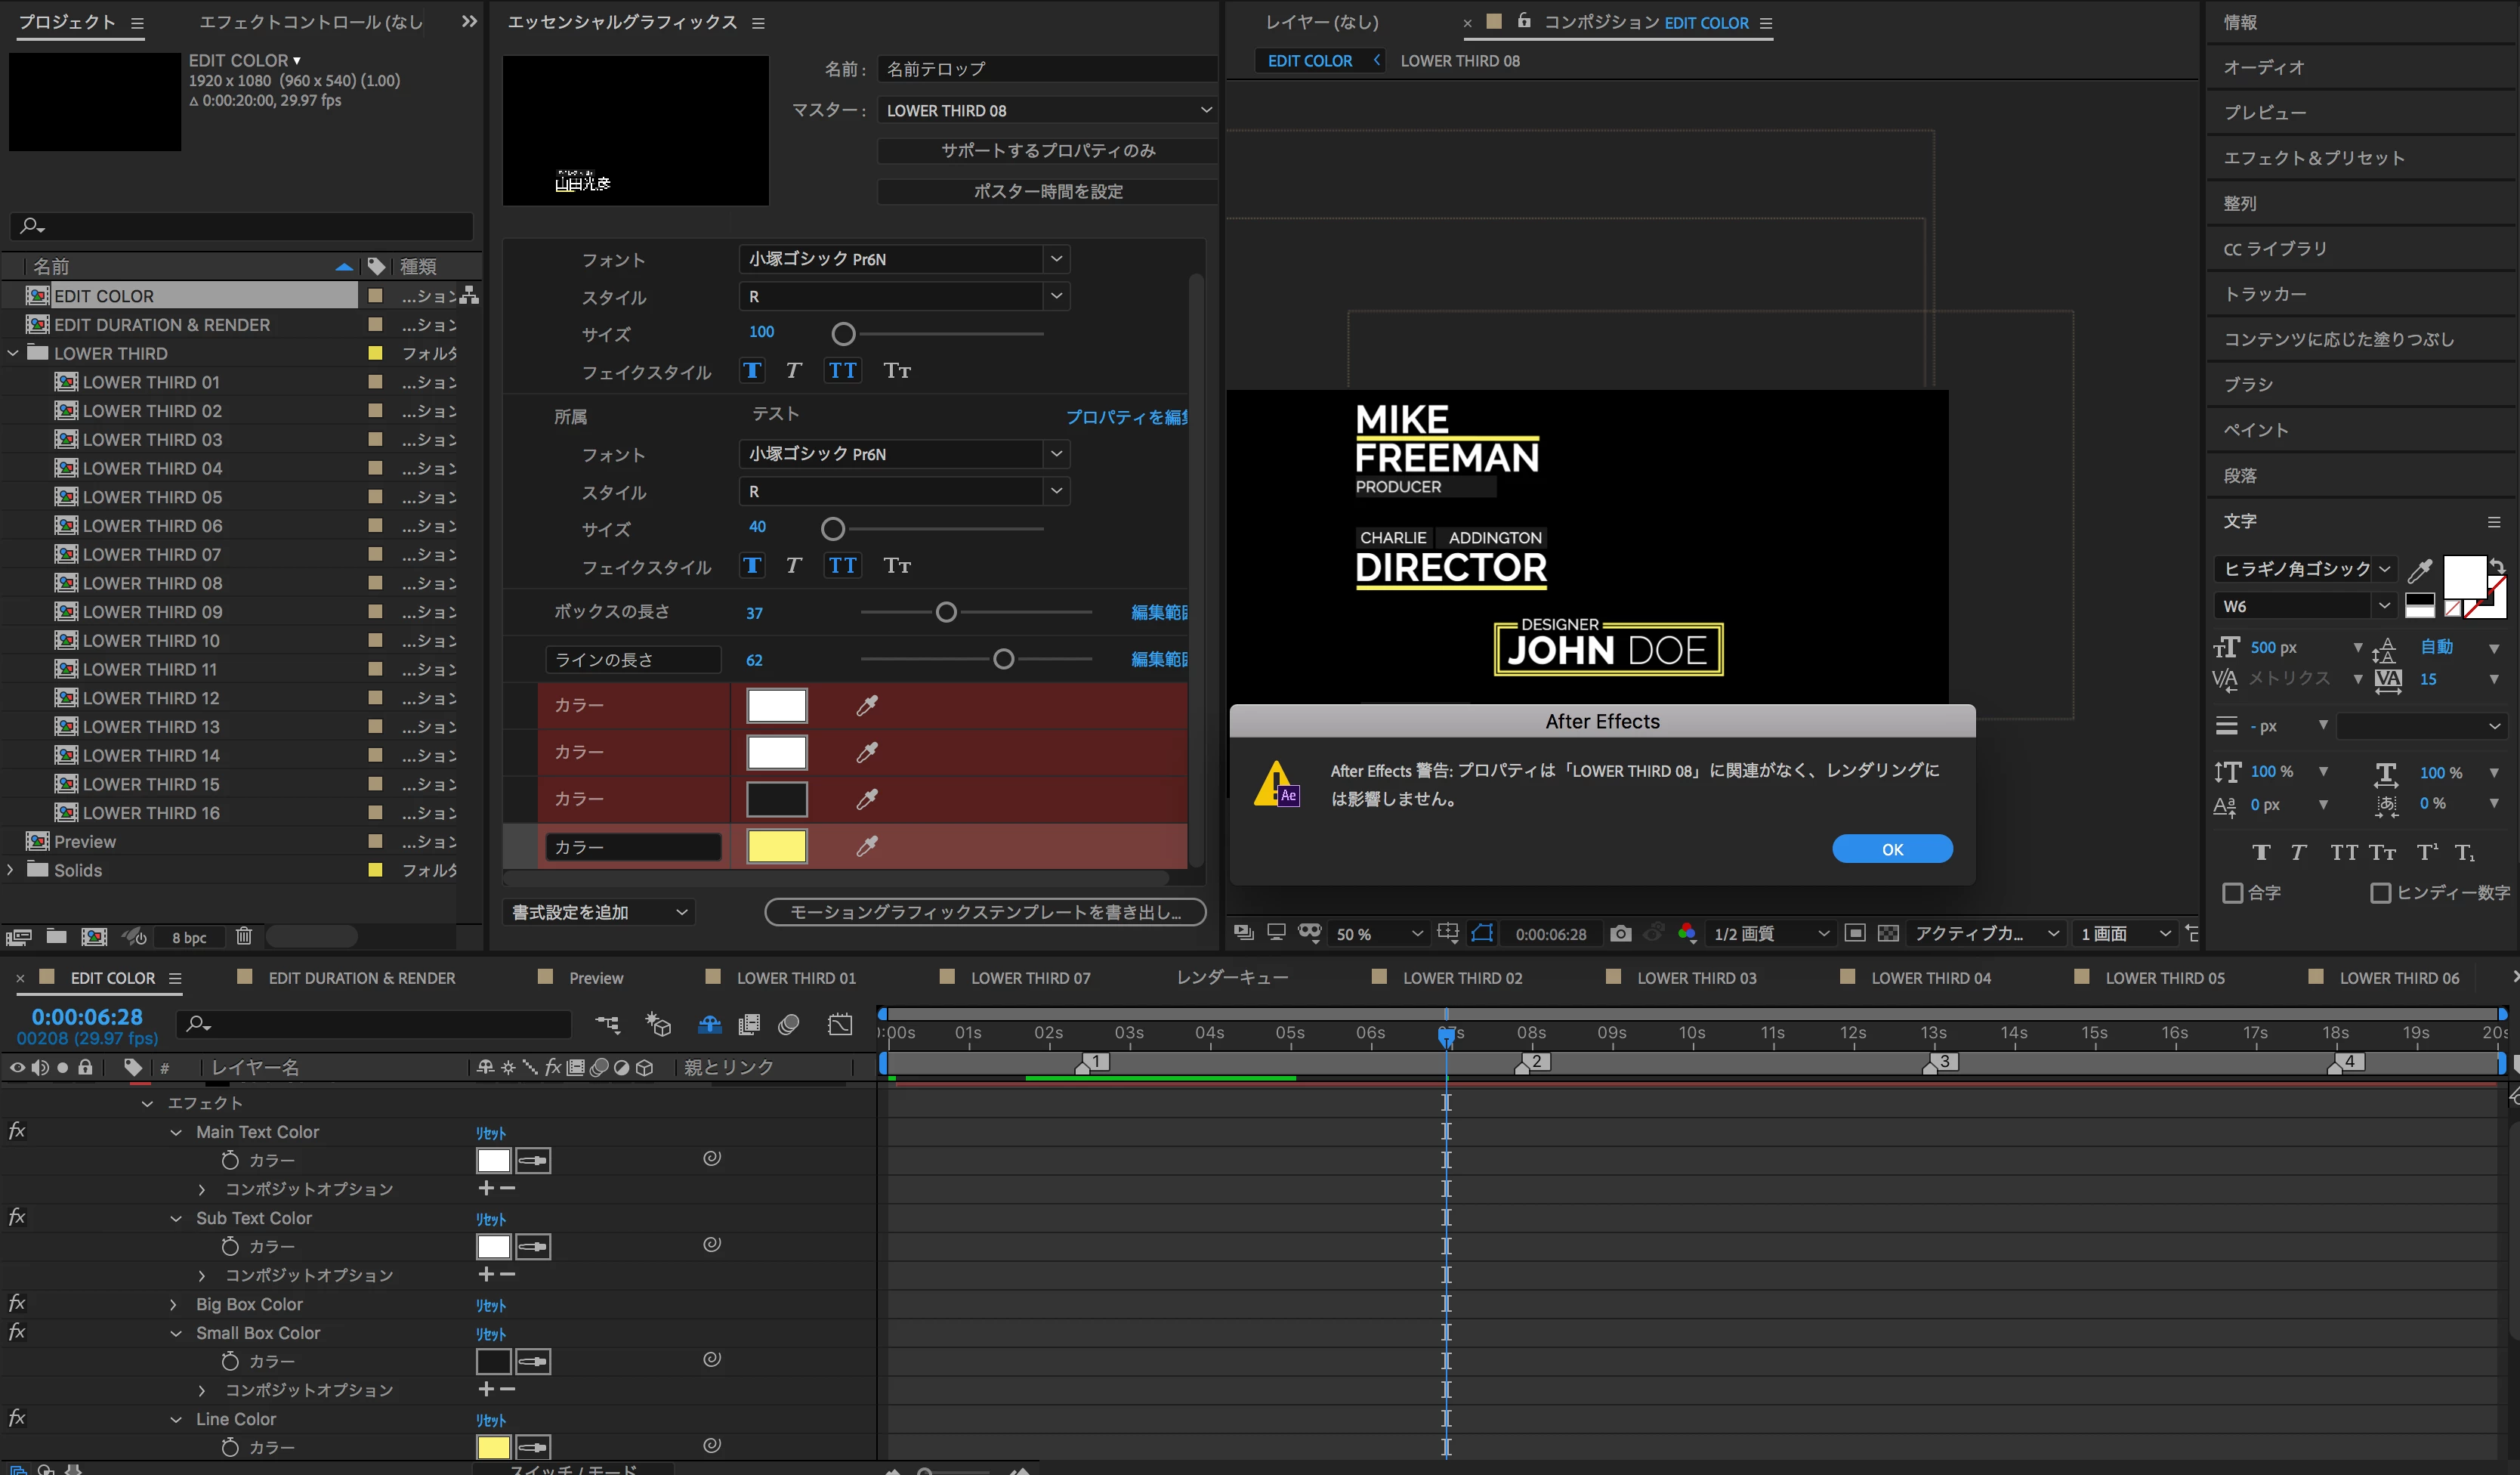Viewport: 2520px width, 1475px height.
Task: Click the ポスター時間を設定 button
Action: (1047, 191)
